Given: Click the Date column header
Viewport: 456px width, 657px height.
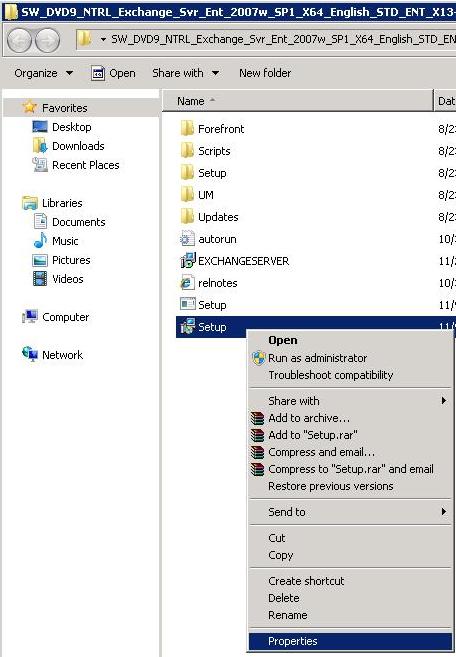Looking at the screenshot, I should 446,101.
